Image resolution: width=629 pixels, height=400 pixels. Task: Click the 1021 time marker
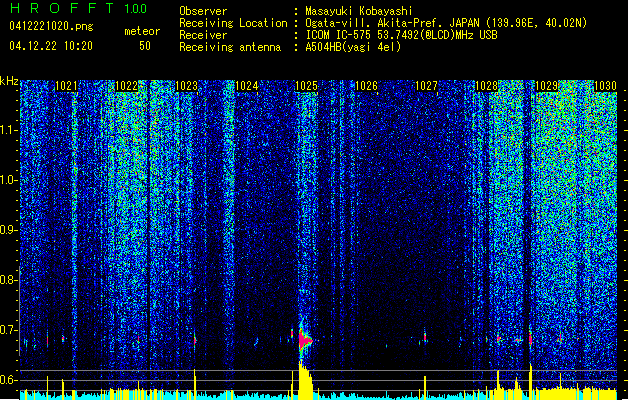(x=66, y=86)
